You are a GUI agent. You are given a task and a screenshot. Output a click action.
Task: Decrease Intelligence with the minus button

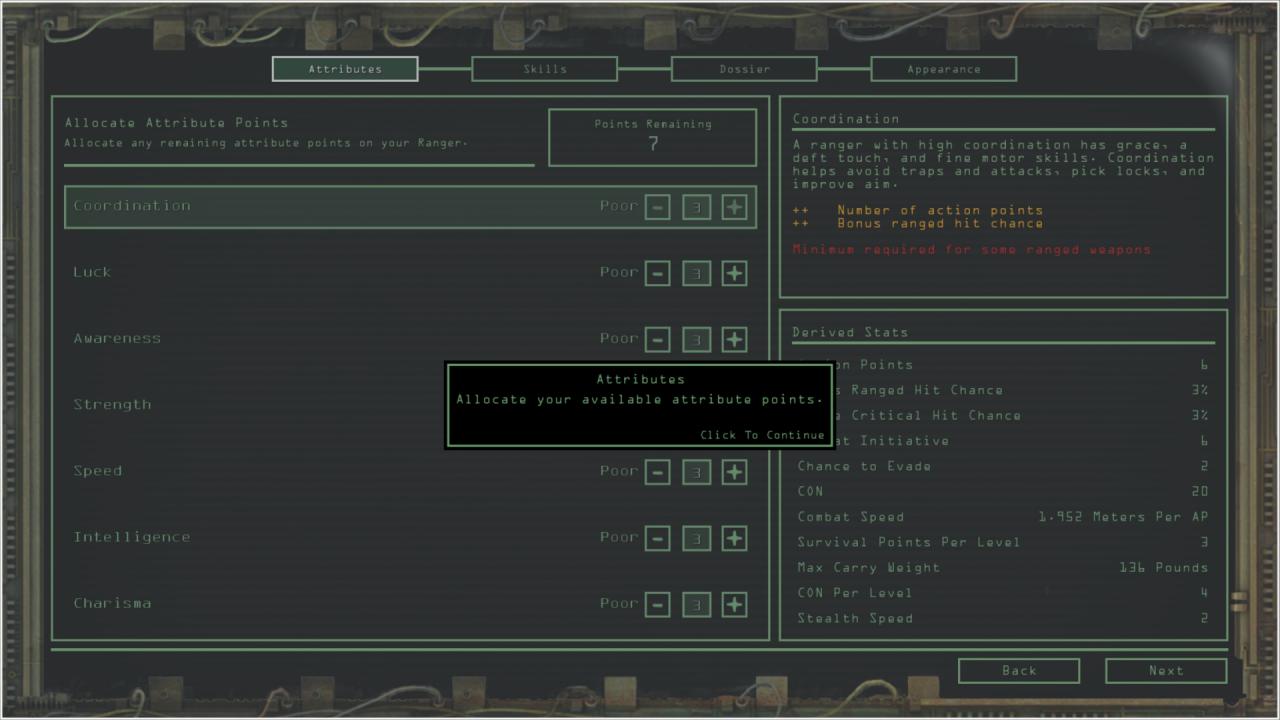[657, 538]
